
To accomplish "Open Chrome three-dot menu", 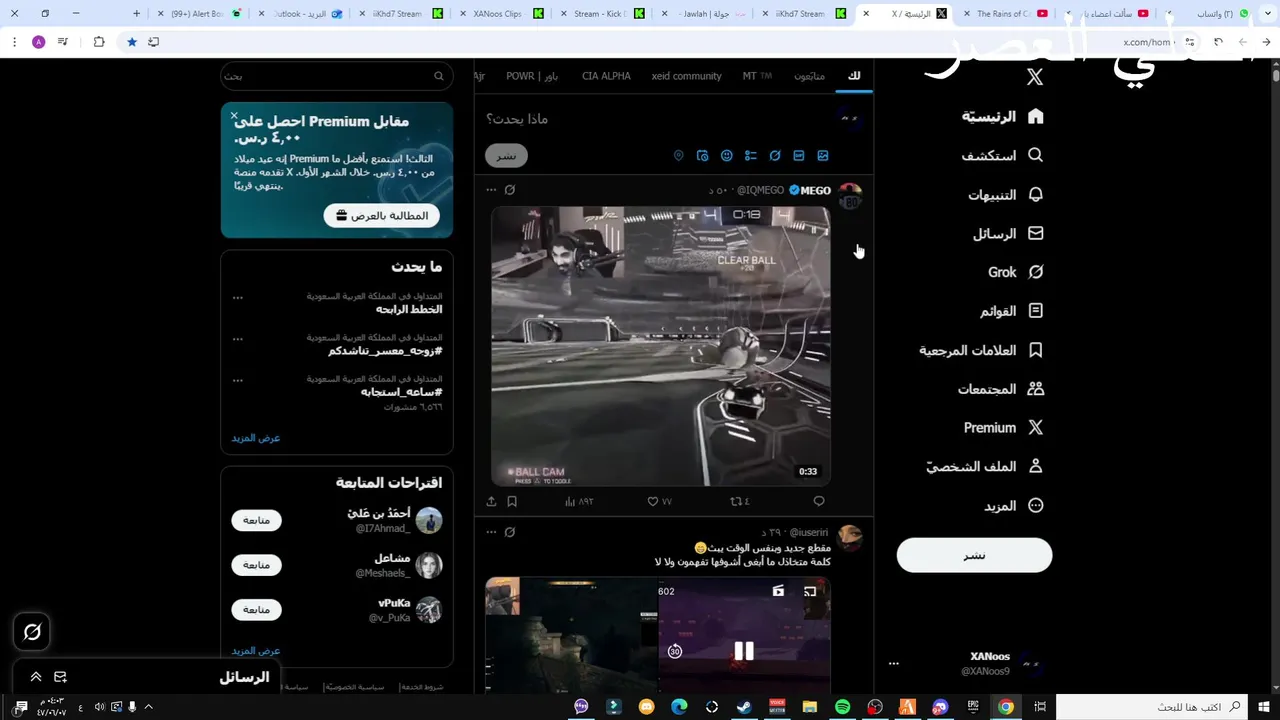I will click(14, 42).
